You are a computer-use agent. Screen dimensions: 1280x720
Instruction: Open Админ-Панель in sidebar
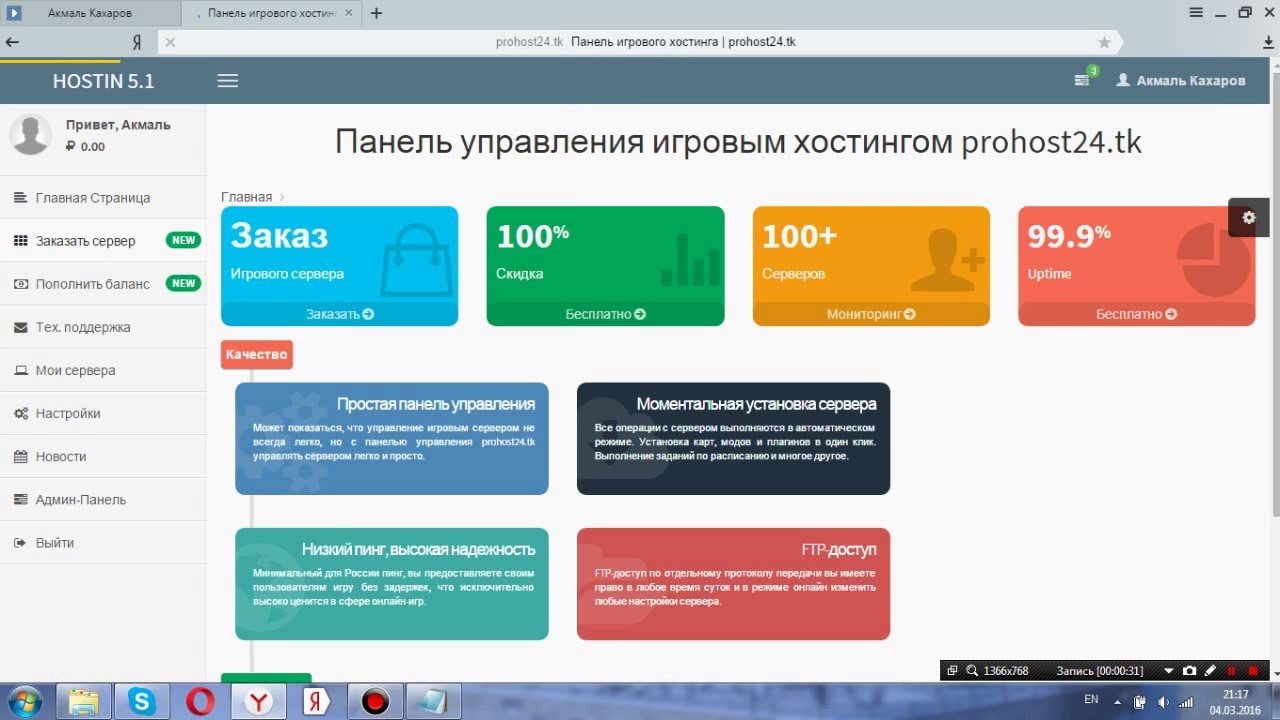tap(103, 499)
